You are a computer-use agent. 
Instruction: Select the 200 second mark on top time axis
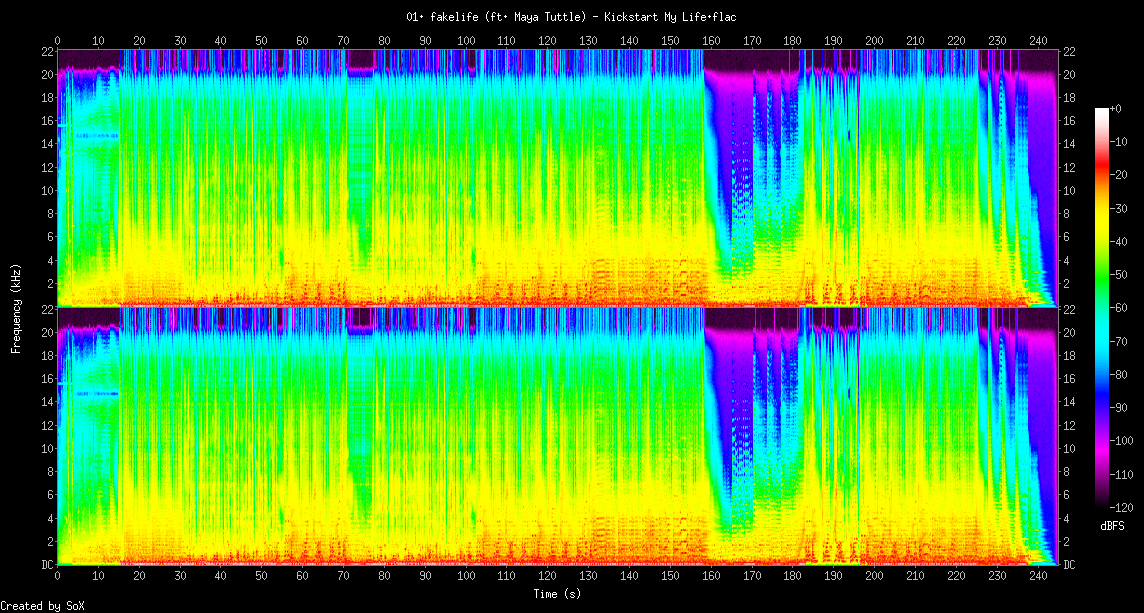point(874,40)
